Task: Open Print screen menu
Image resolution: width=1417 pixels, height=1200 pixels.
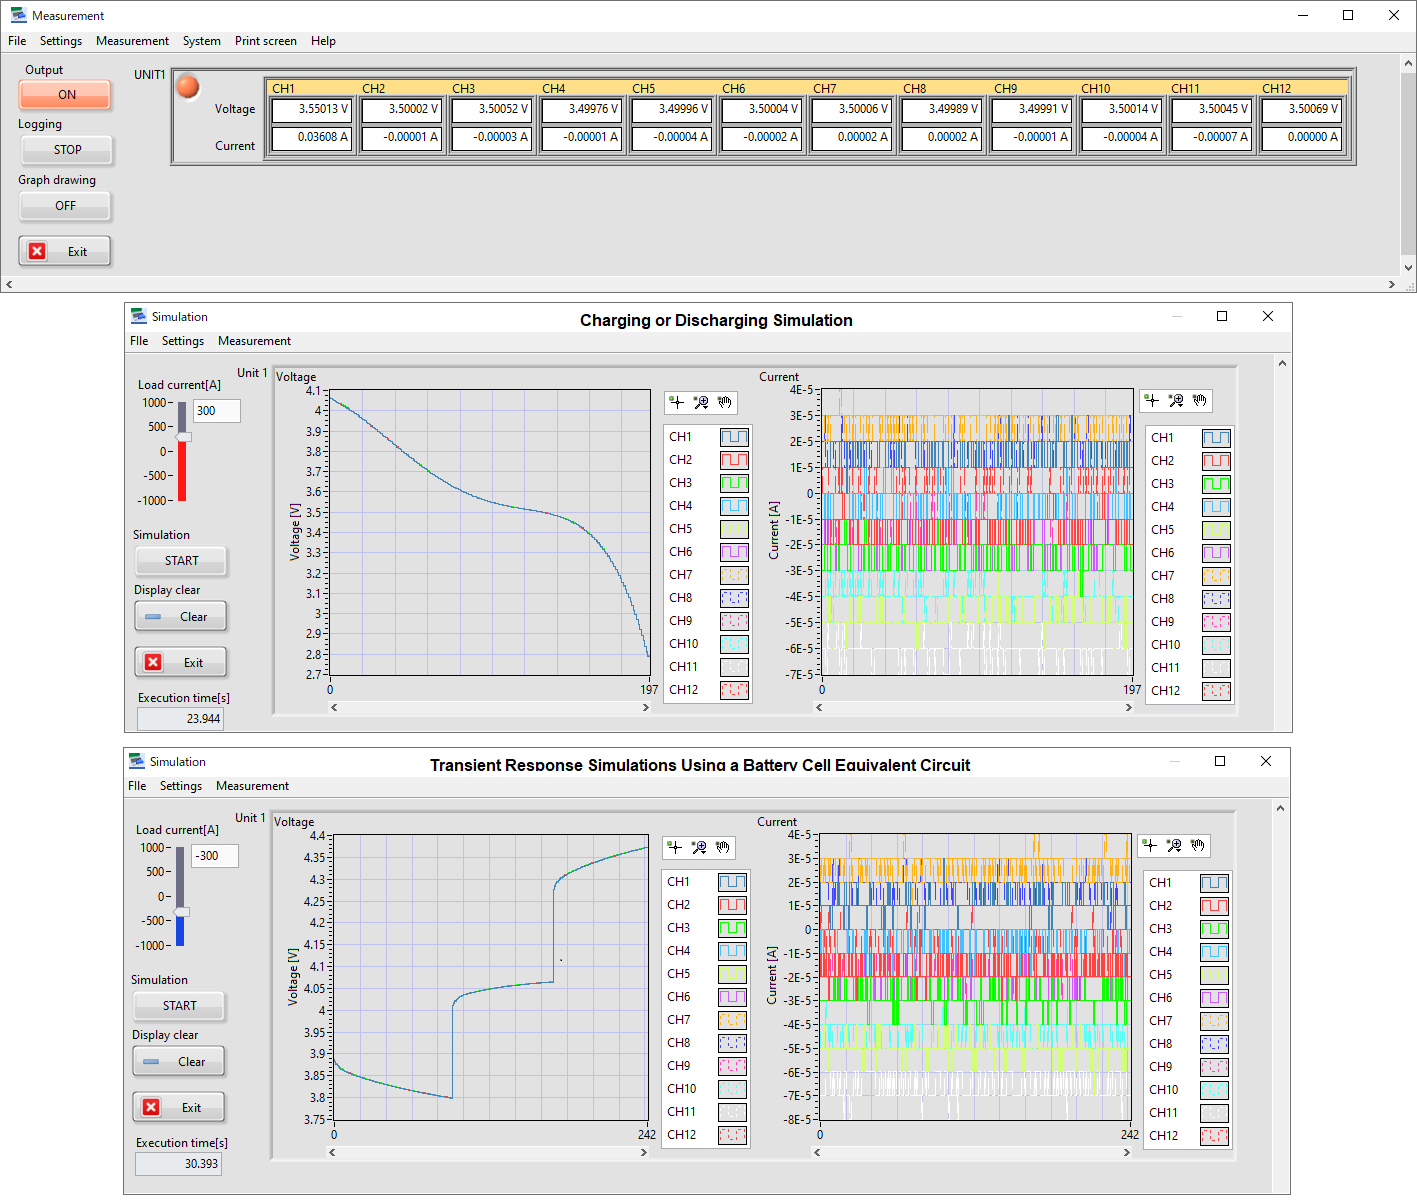Action: [x=266, y=41]
